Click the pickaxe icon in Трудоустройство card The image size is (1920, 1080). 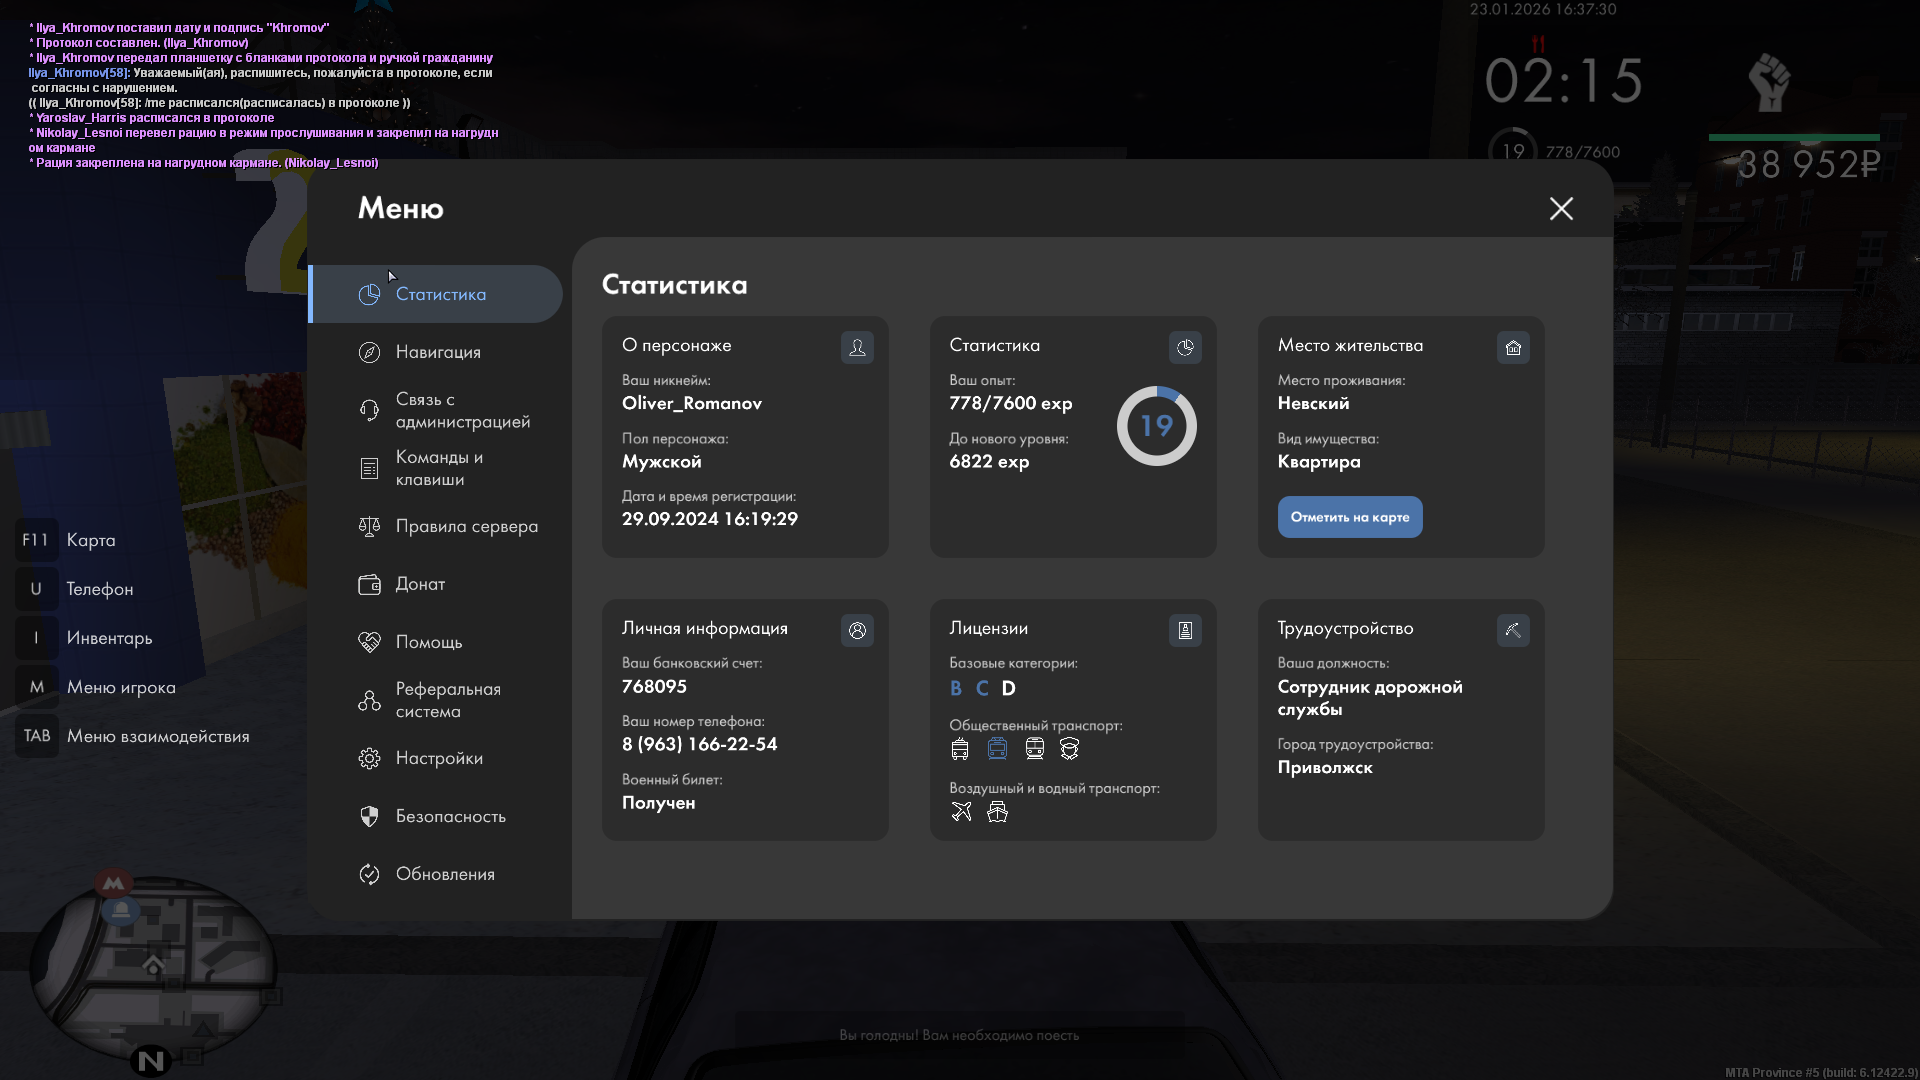point(1513,630)
